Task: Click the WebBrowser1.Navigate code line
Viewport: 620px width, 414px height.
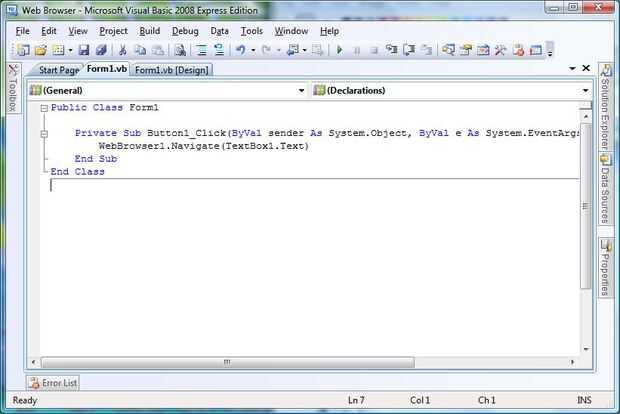Action: 204,146
